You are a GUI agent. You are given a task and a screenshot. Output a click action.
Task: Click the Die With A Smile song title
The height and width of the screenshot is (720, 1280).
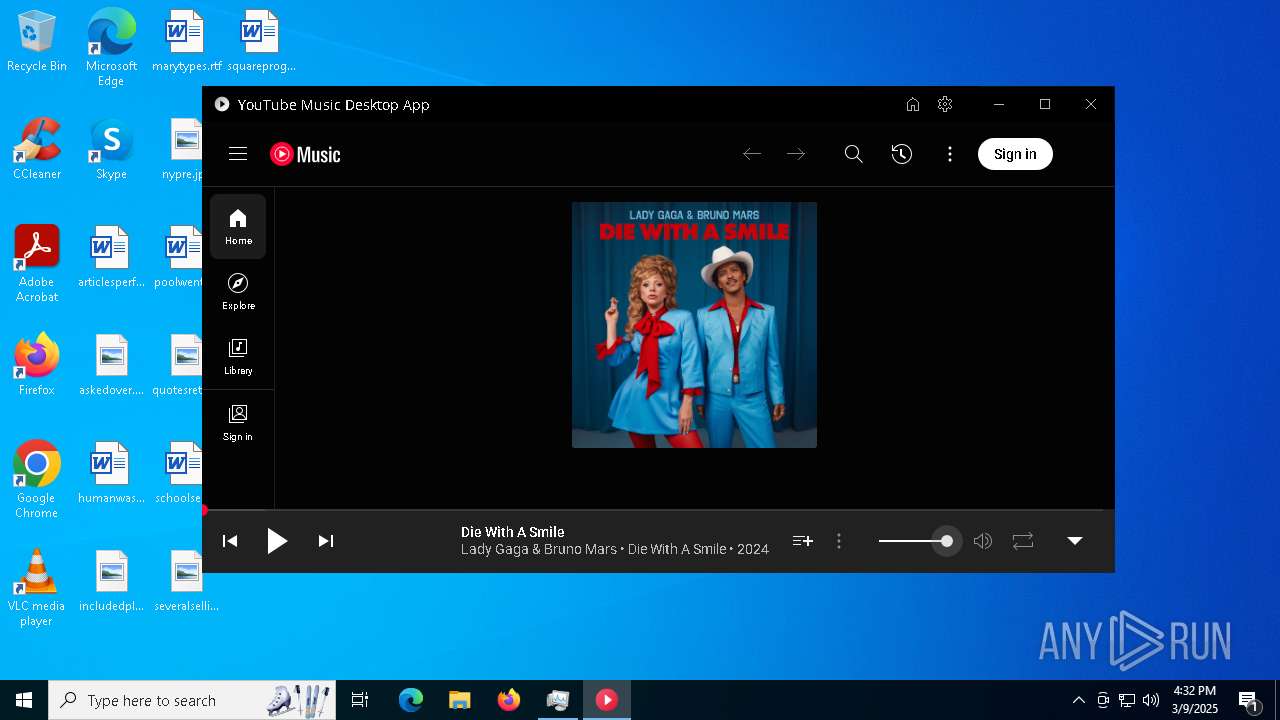(x=512, y=532)
